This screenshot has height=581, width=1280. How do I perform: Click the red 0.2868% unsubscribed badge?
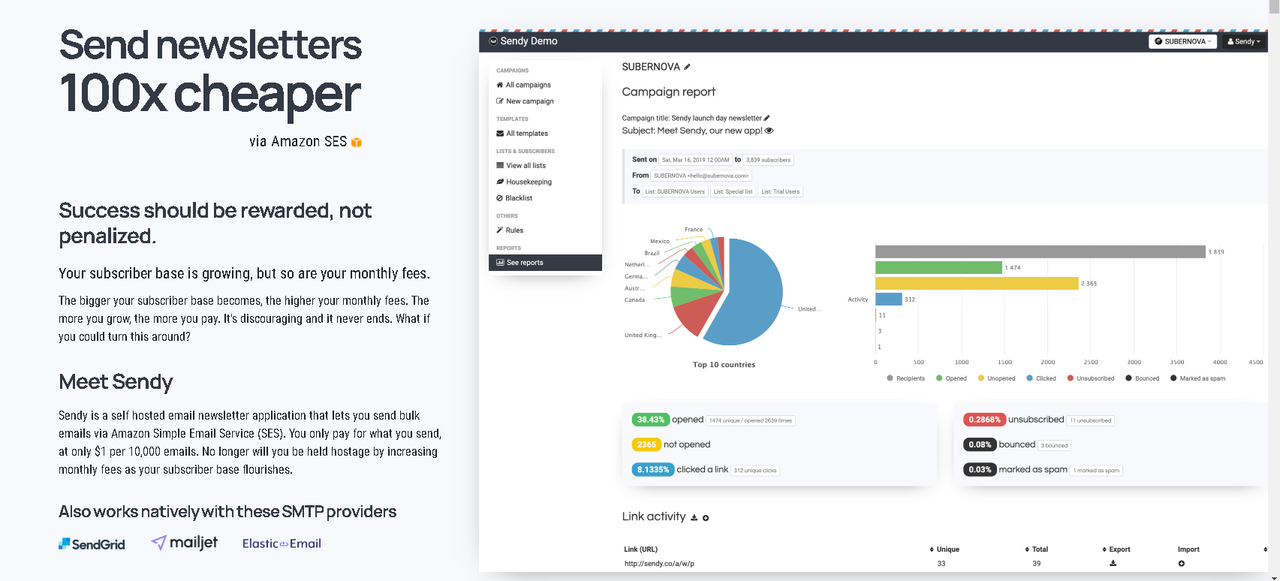984,420
